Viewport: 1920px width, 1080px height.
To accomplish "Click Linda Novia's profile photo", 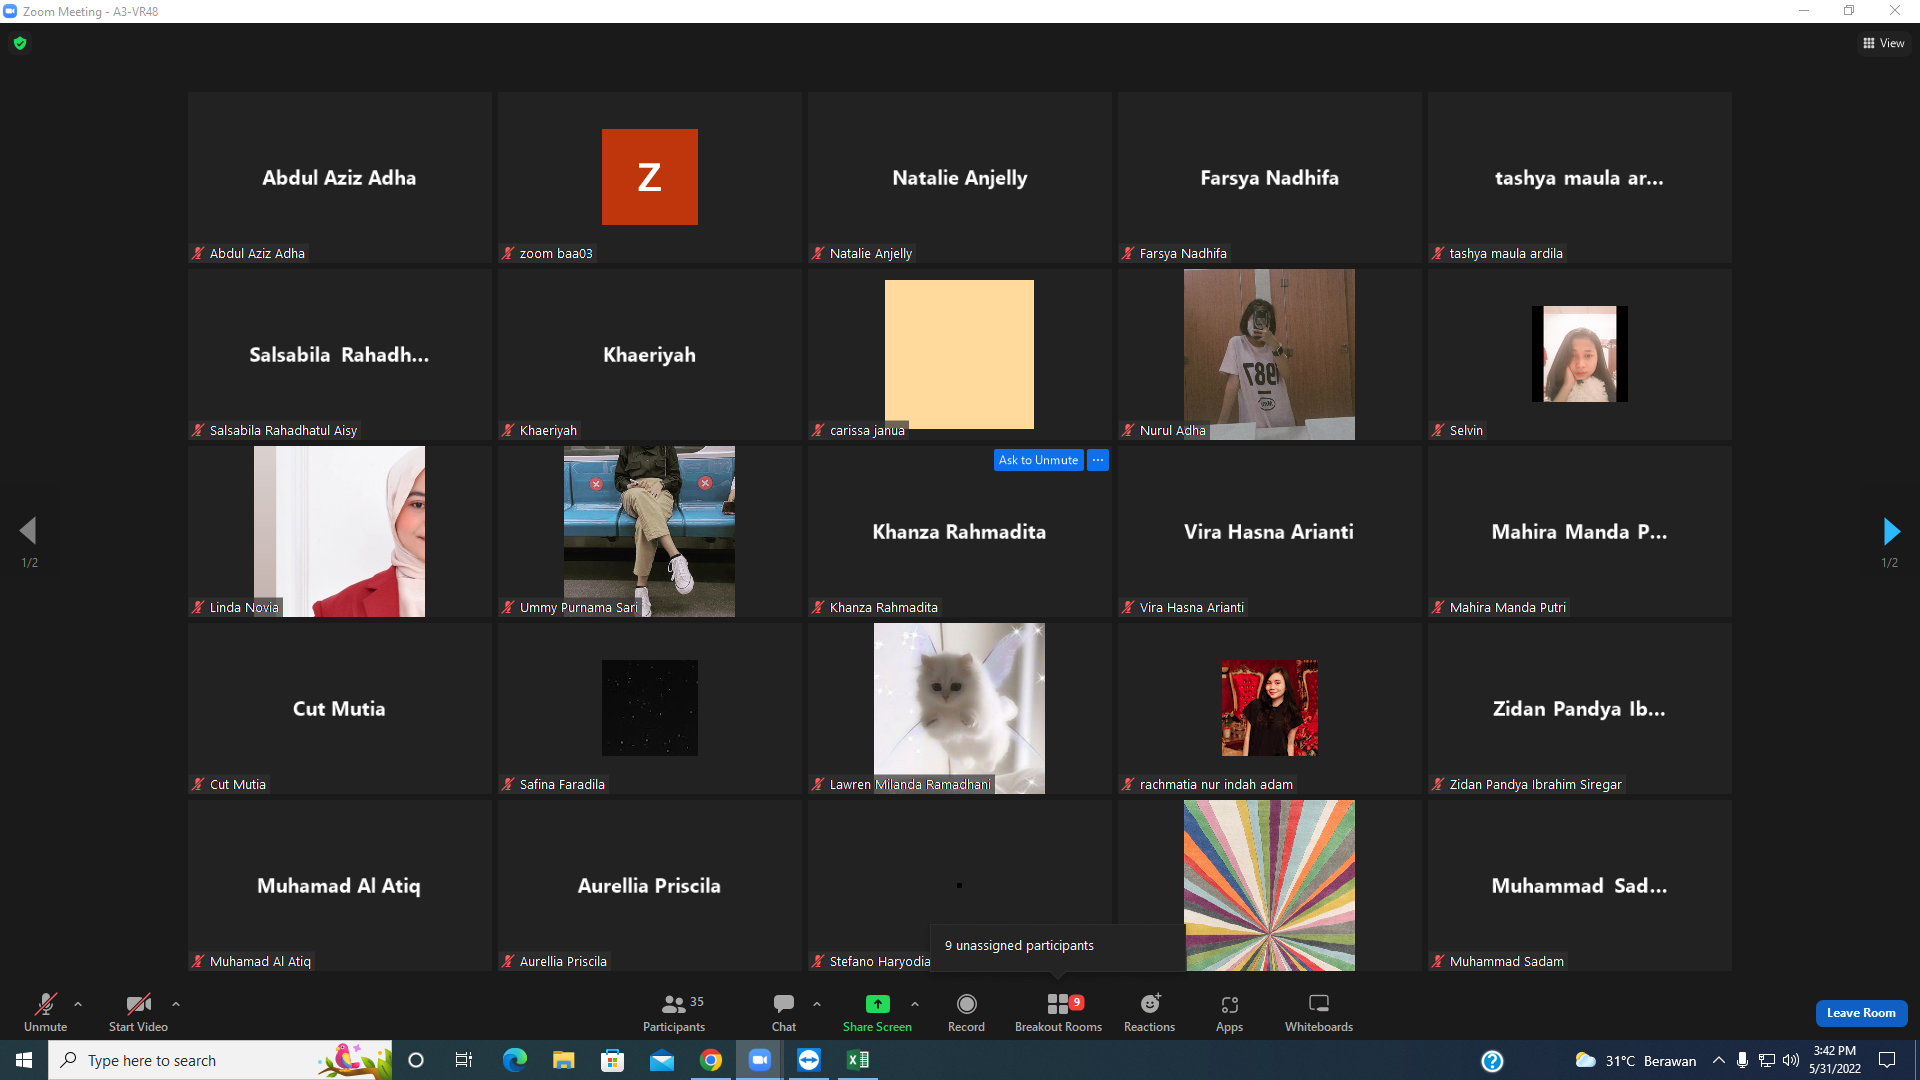I will click(339, 531).
